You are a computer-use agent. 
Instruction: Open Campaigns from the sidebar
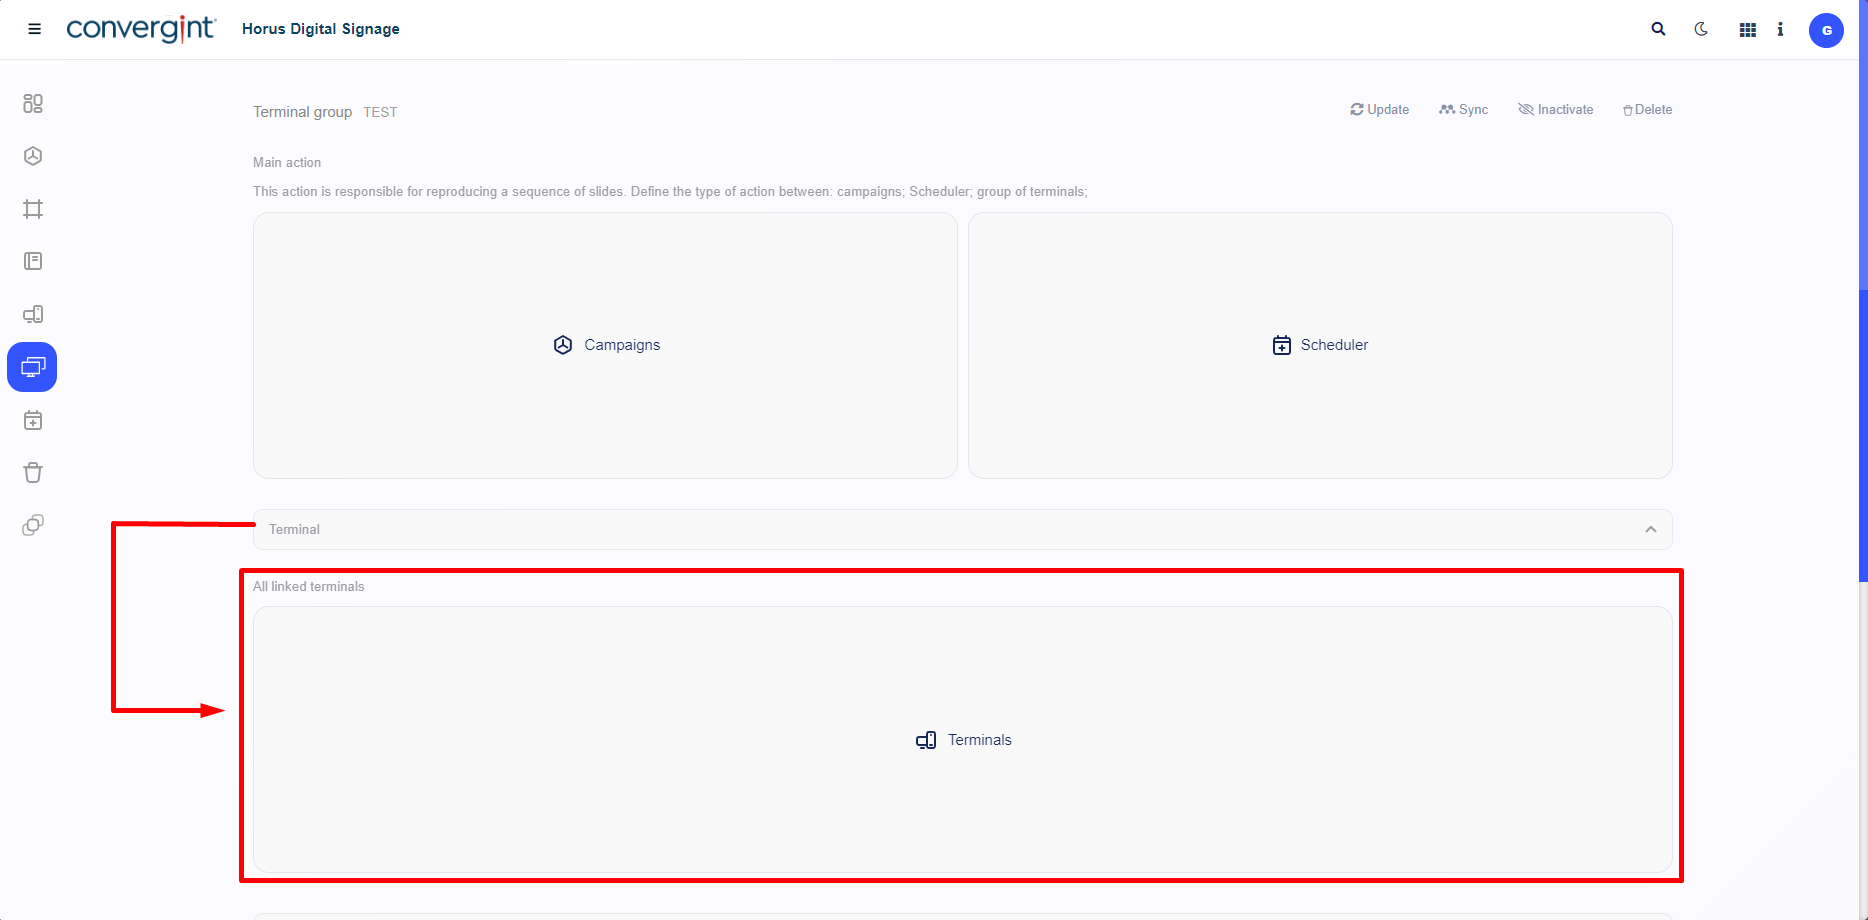pyautogui.click(x=33, y=156)
